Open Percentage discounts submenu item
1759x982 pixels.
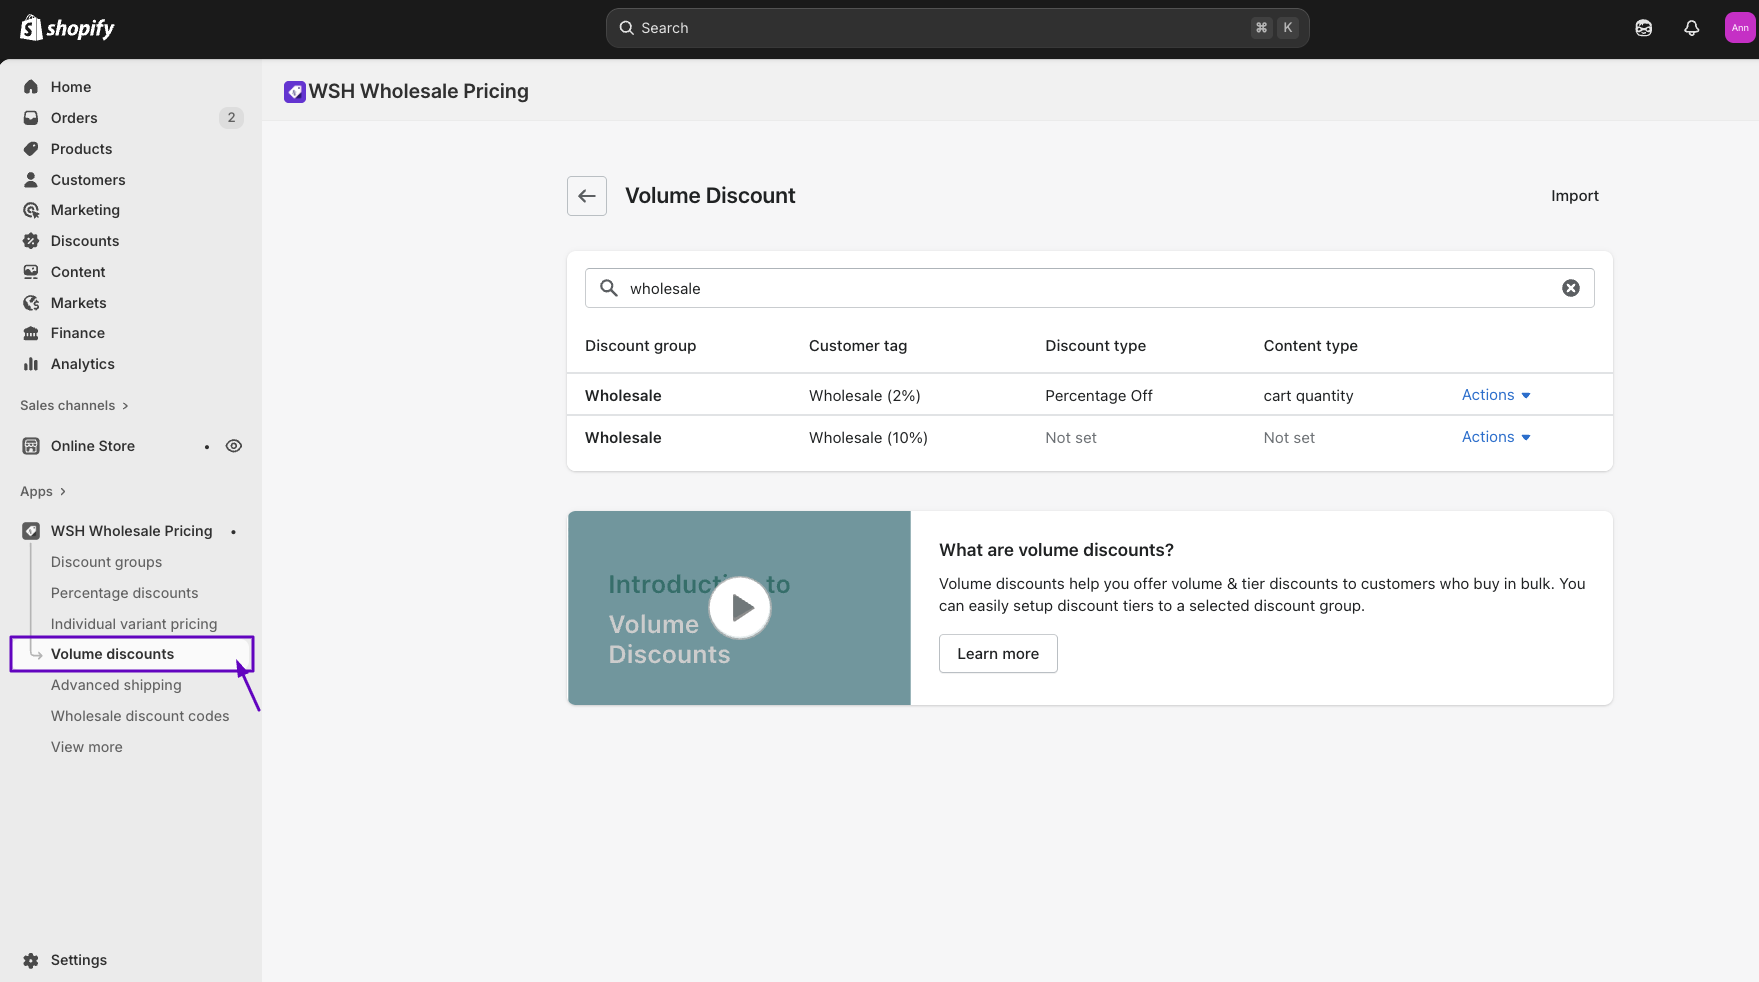pos(124,593)
